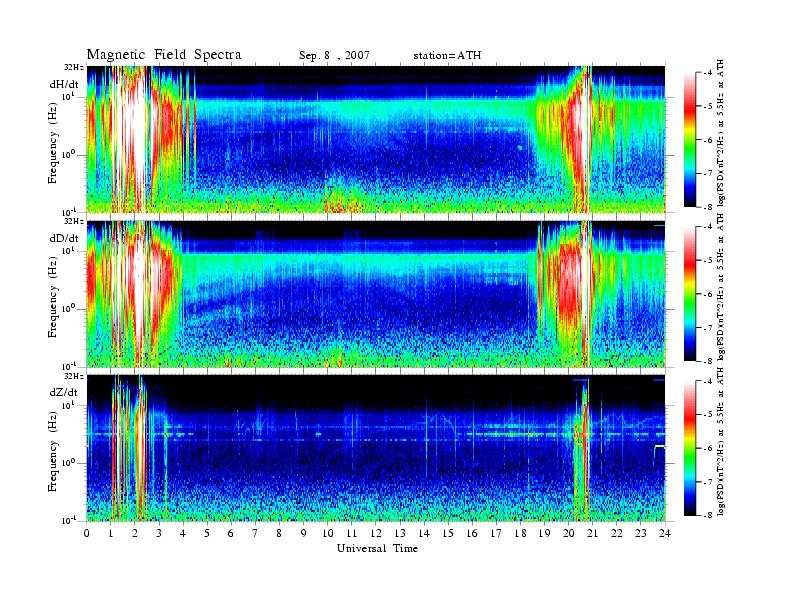Click the dH/dt spectrogram plot area
Screen dimensions: 792x612
(376, 139)
